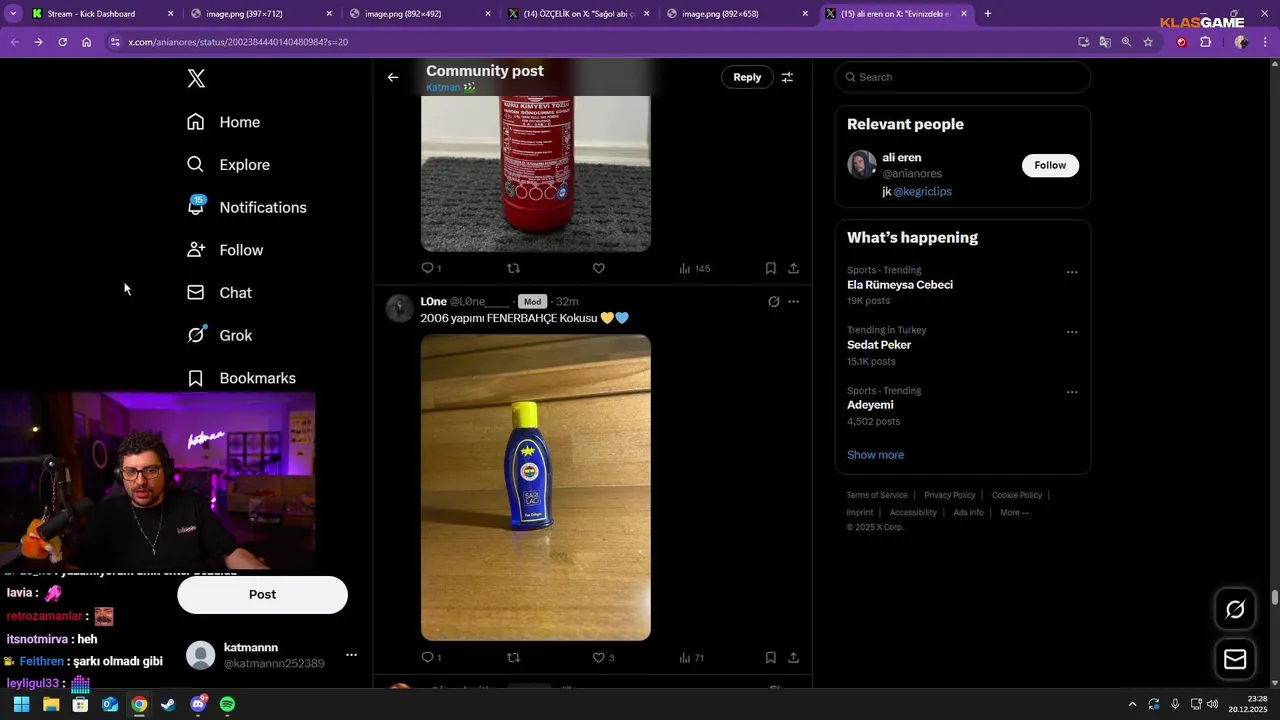
Task: Open ali eren profile avatar
Action: click(862, 164)
